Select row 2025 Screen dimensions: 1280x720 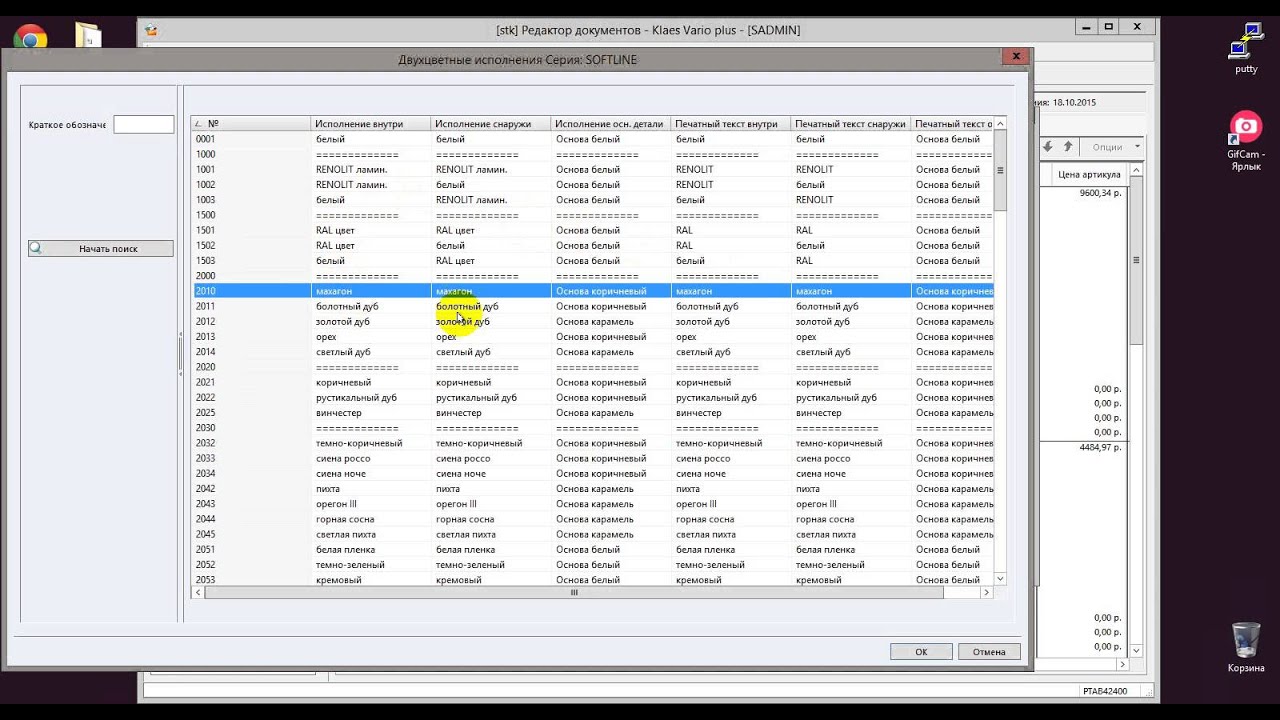pos(593,413)
